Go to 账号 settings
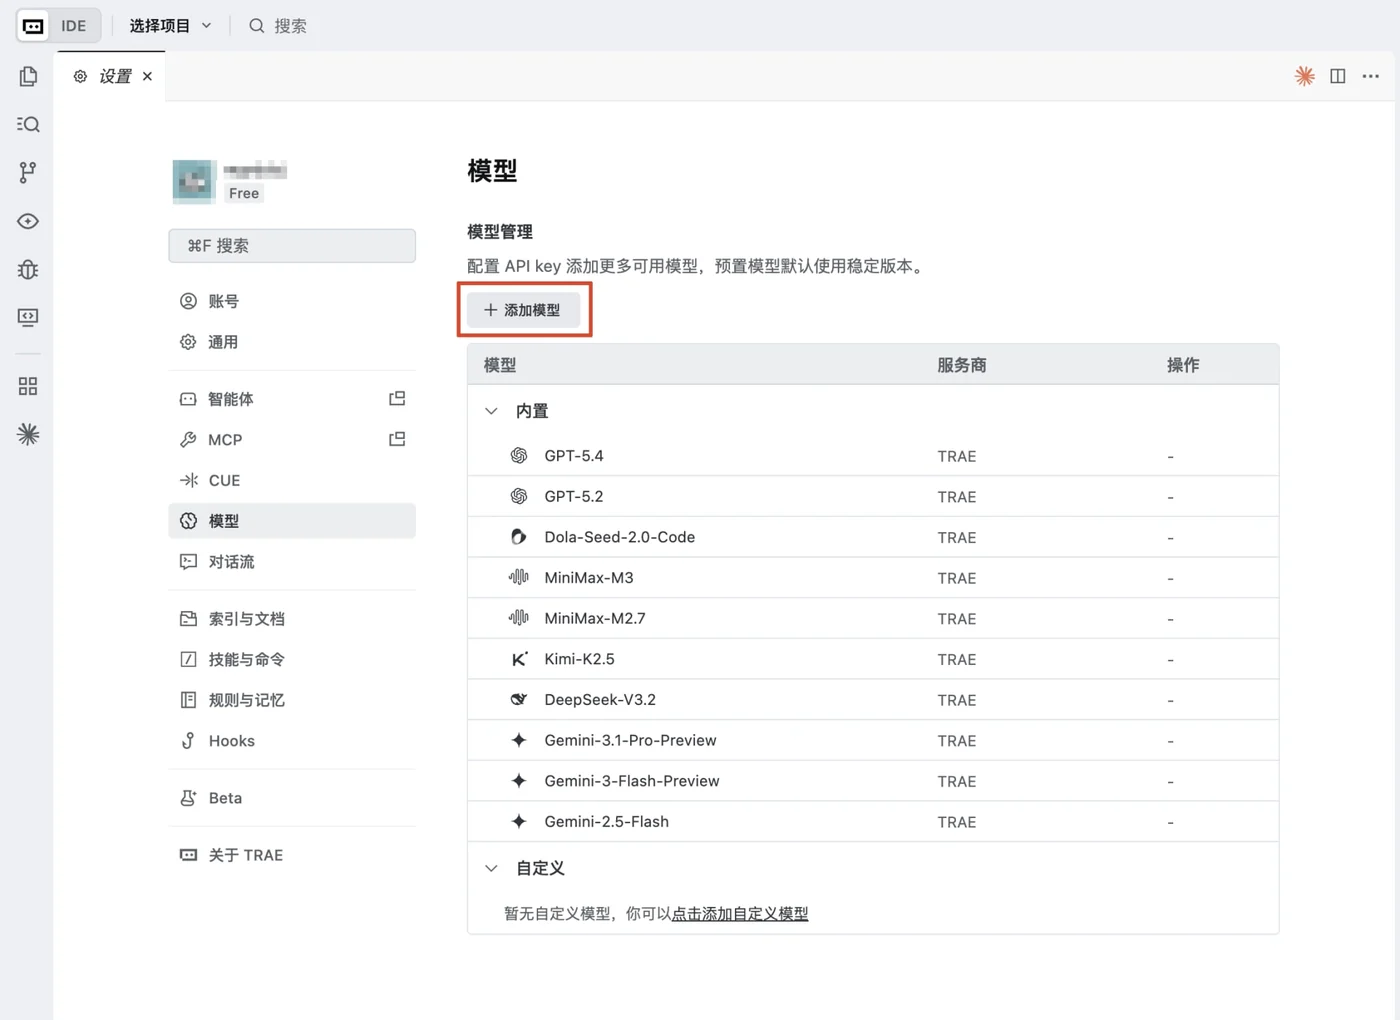The width and height of the screenshot is (1400, 1020). click(292, 301)
